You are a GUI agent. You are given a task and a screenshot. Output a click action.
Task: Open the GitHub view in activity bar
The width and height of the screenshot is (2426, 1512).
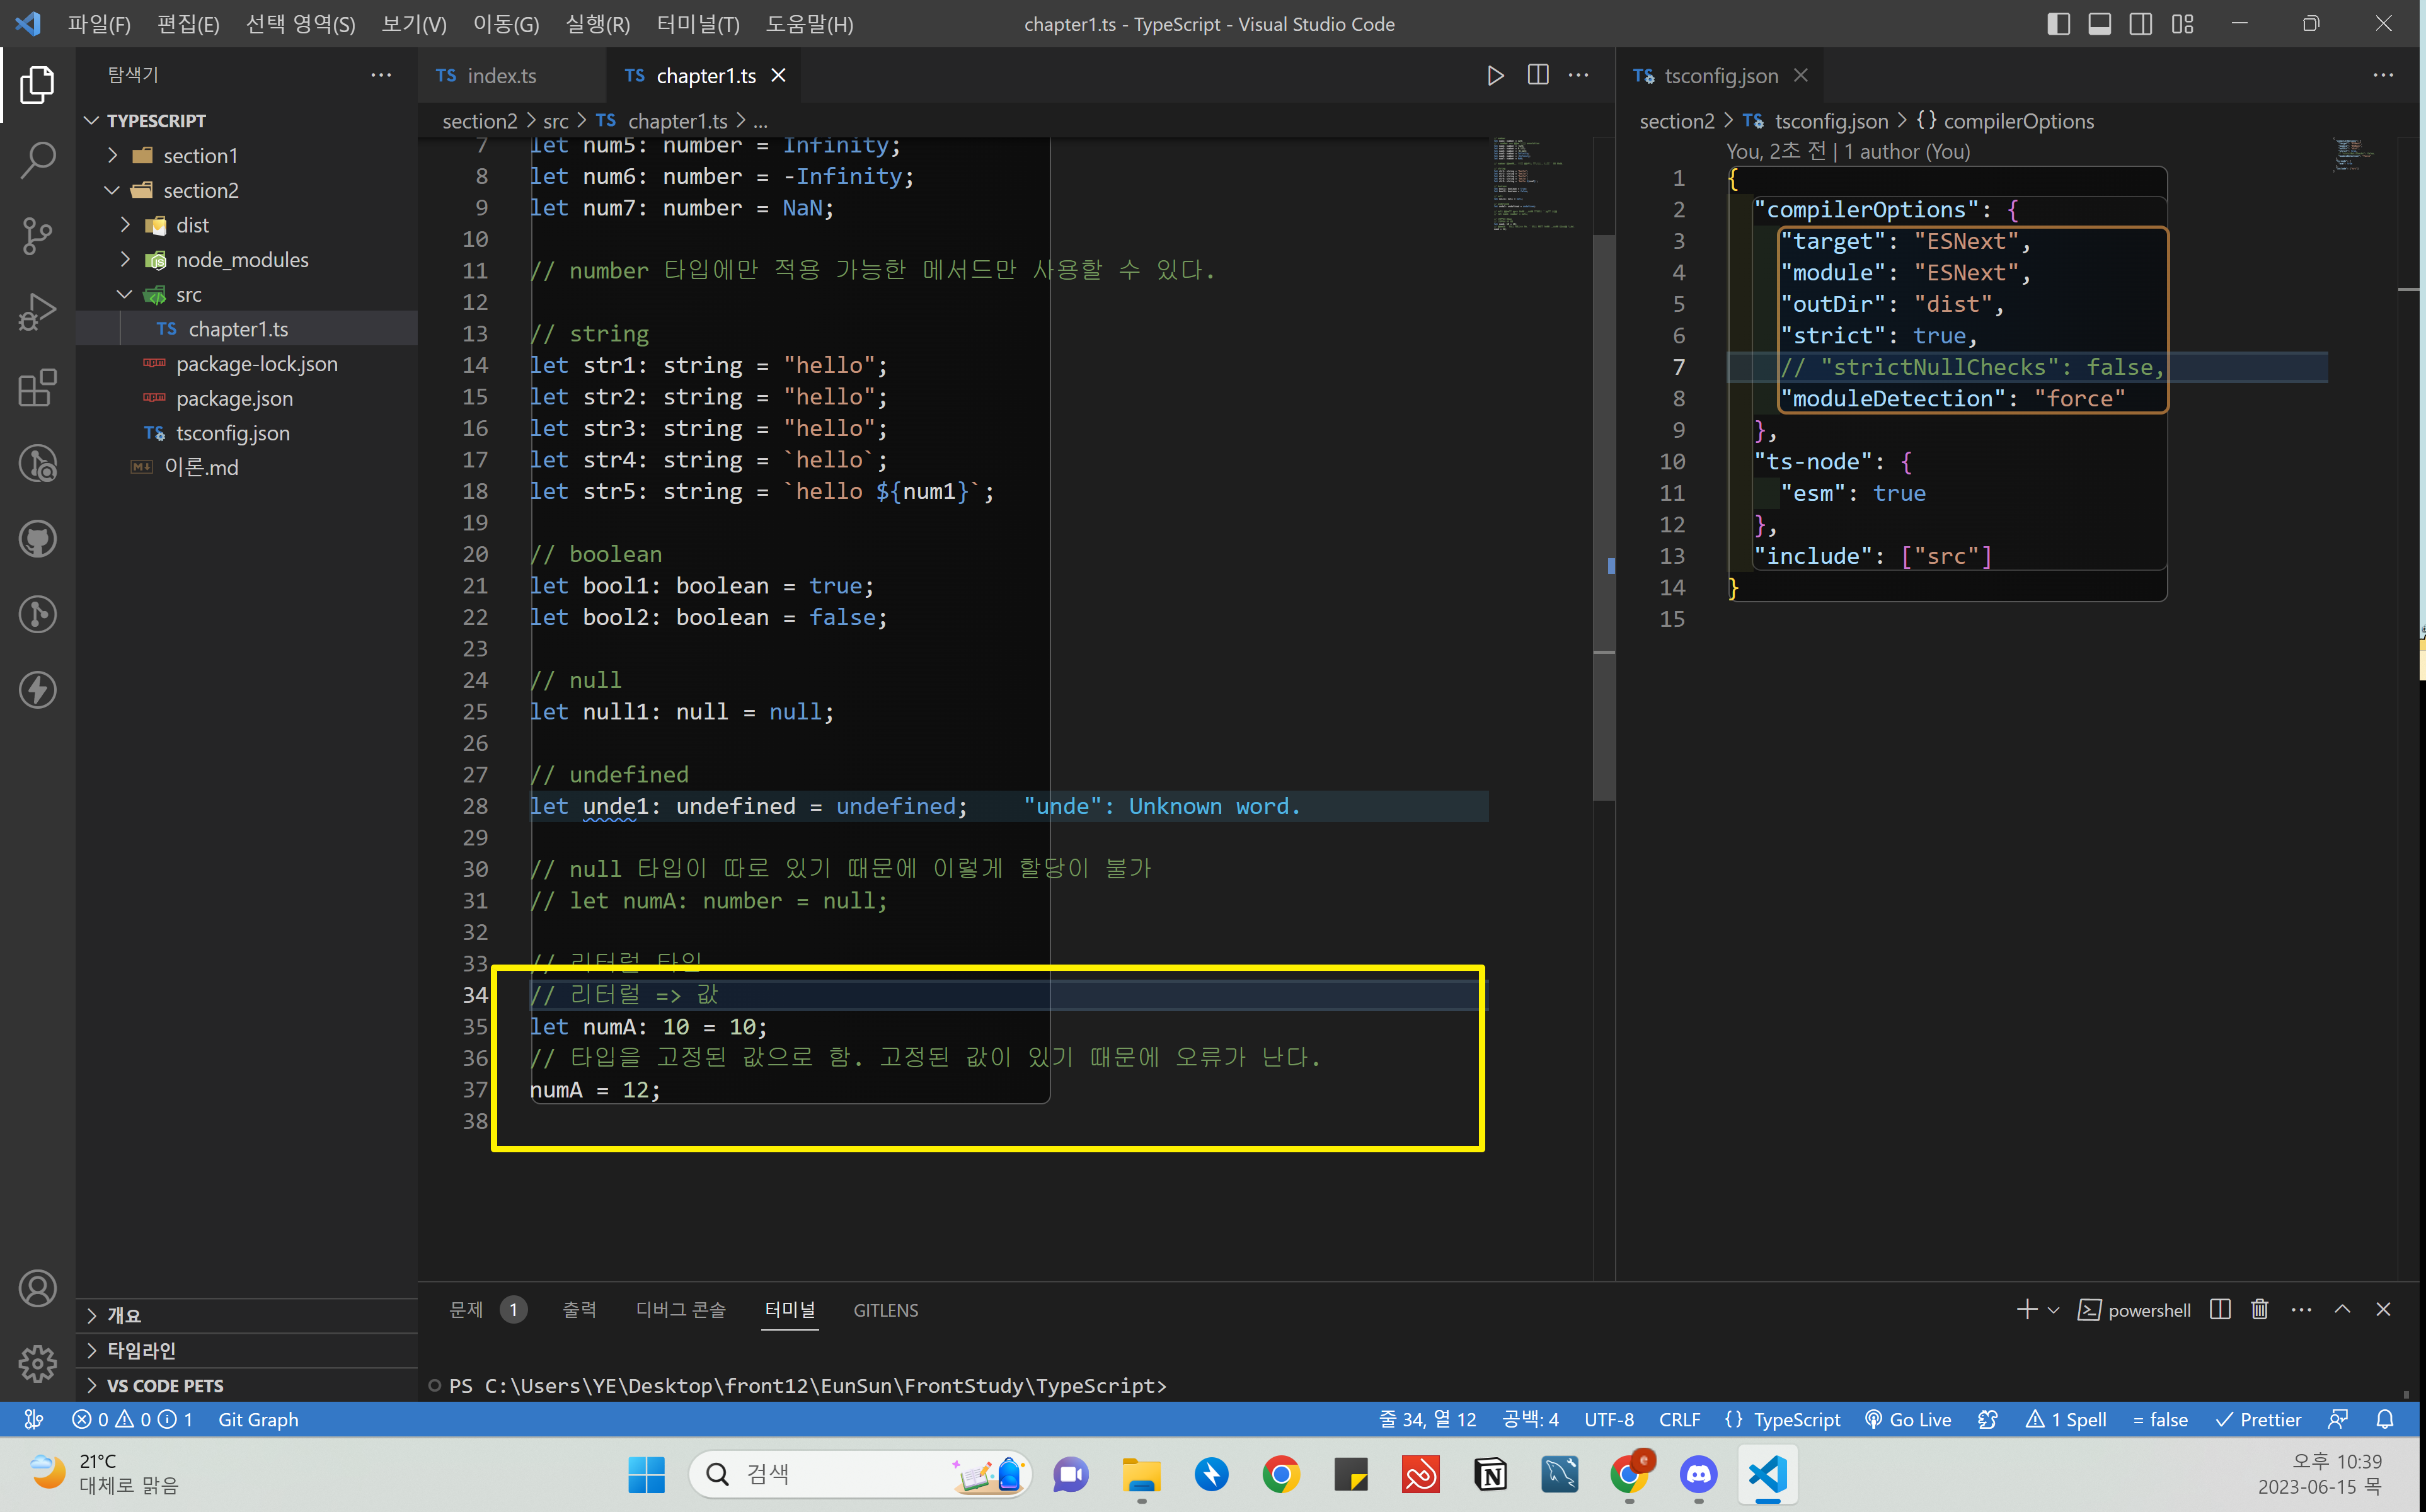37,539
